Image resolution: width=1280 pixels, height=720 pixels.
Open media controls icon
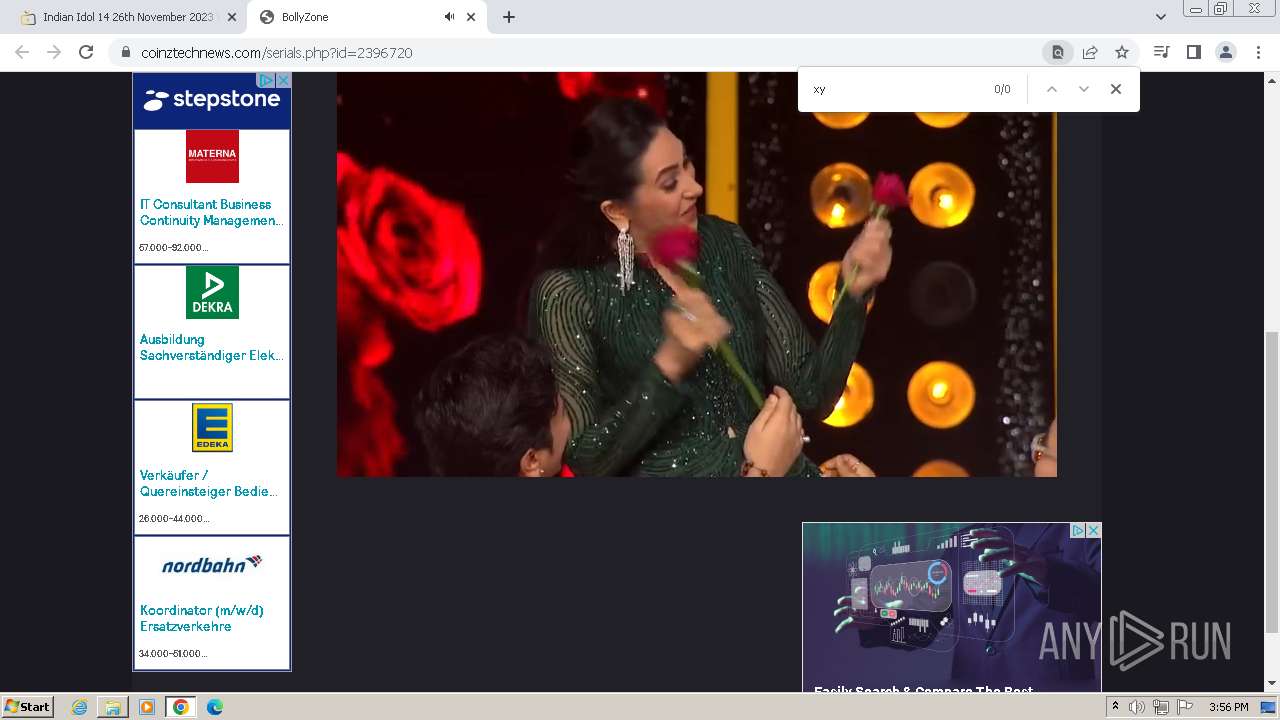[x=1161, y=52]
